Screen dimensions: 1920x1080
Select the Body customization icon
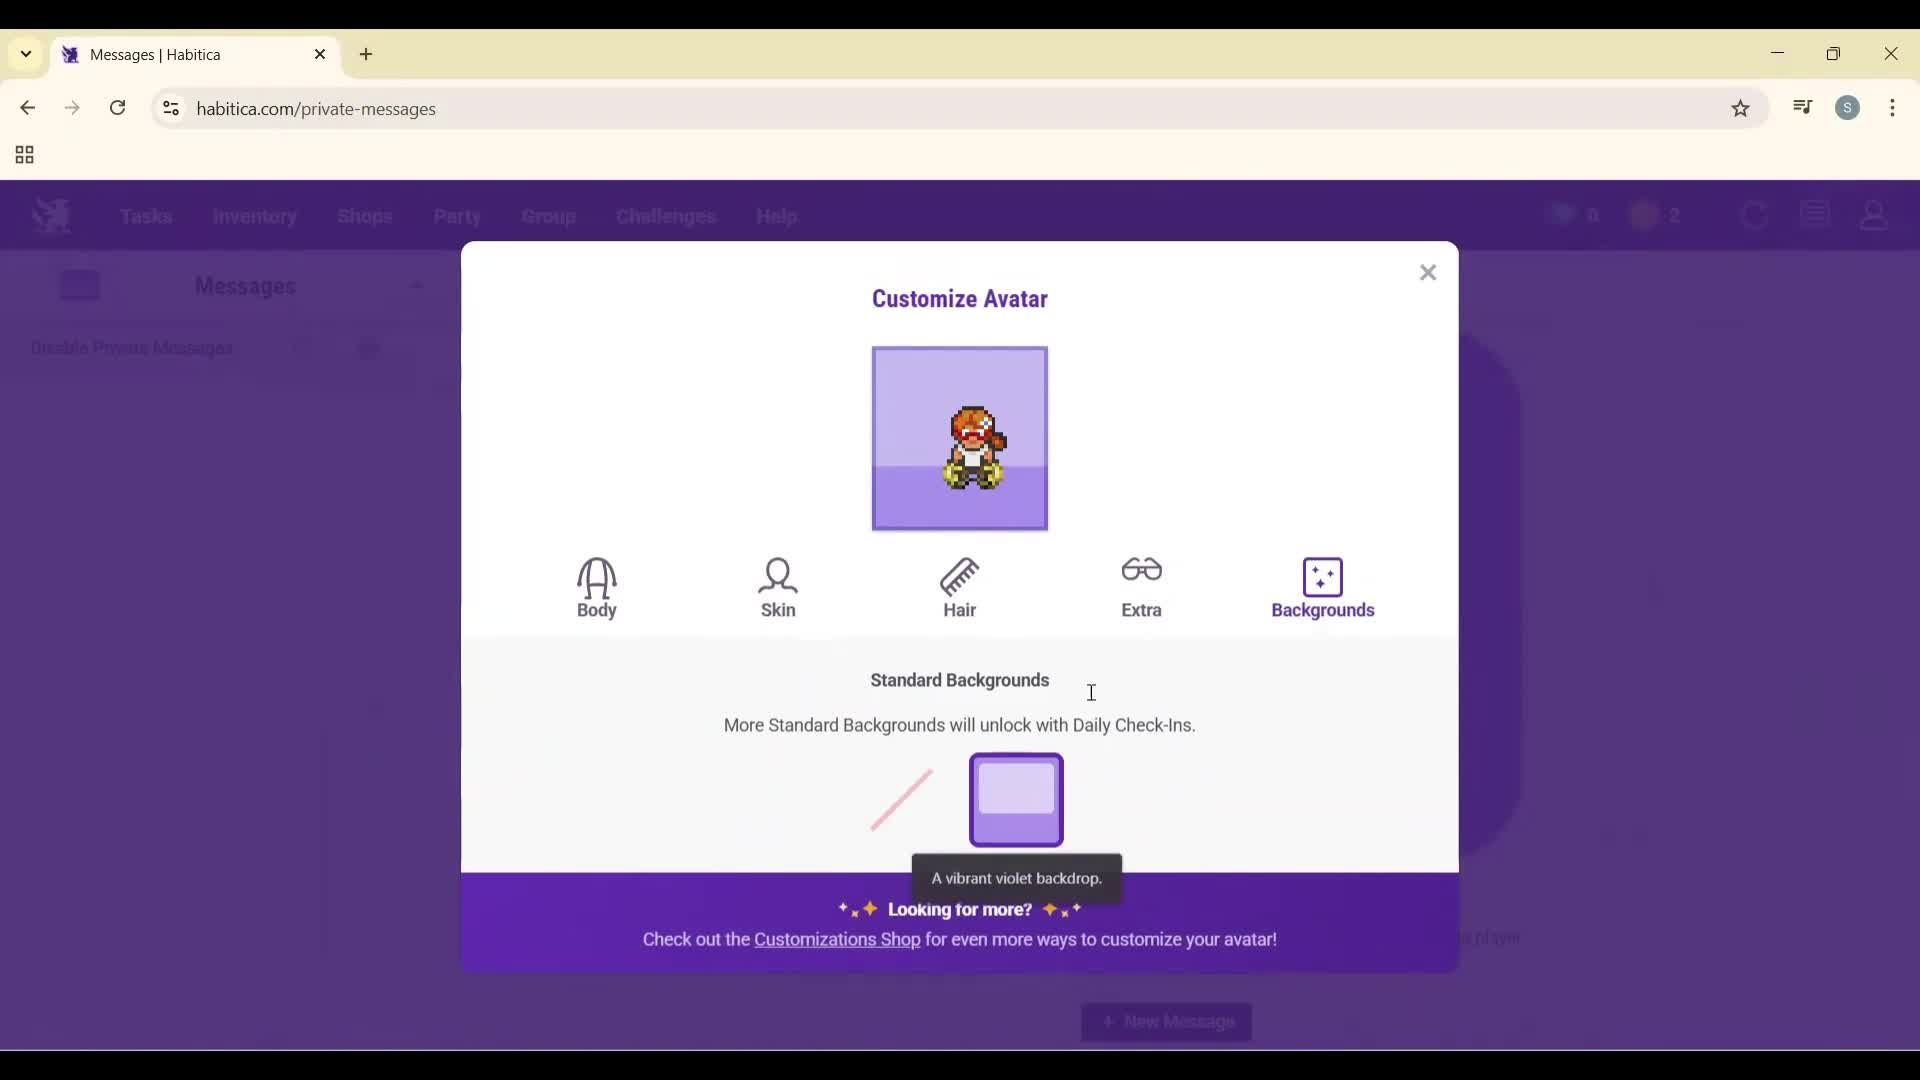596,588
